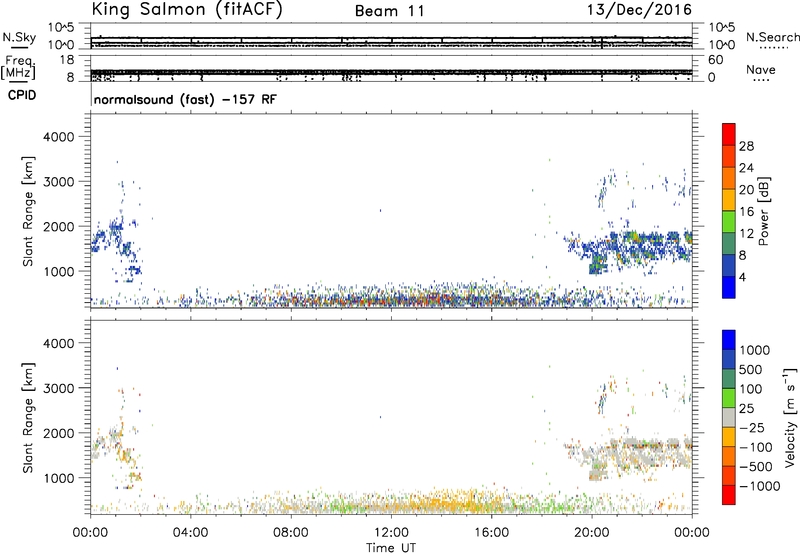This screenshot has height=554, width=800.
Task: Click the '500' label on Velocity color bar
Action: pos(751,369)
